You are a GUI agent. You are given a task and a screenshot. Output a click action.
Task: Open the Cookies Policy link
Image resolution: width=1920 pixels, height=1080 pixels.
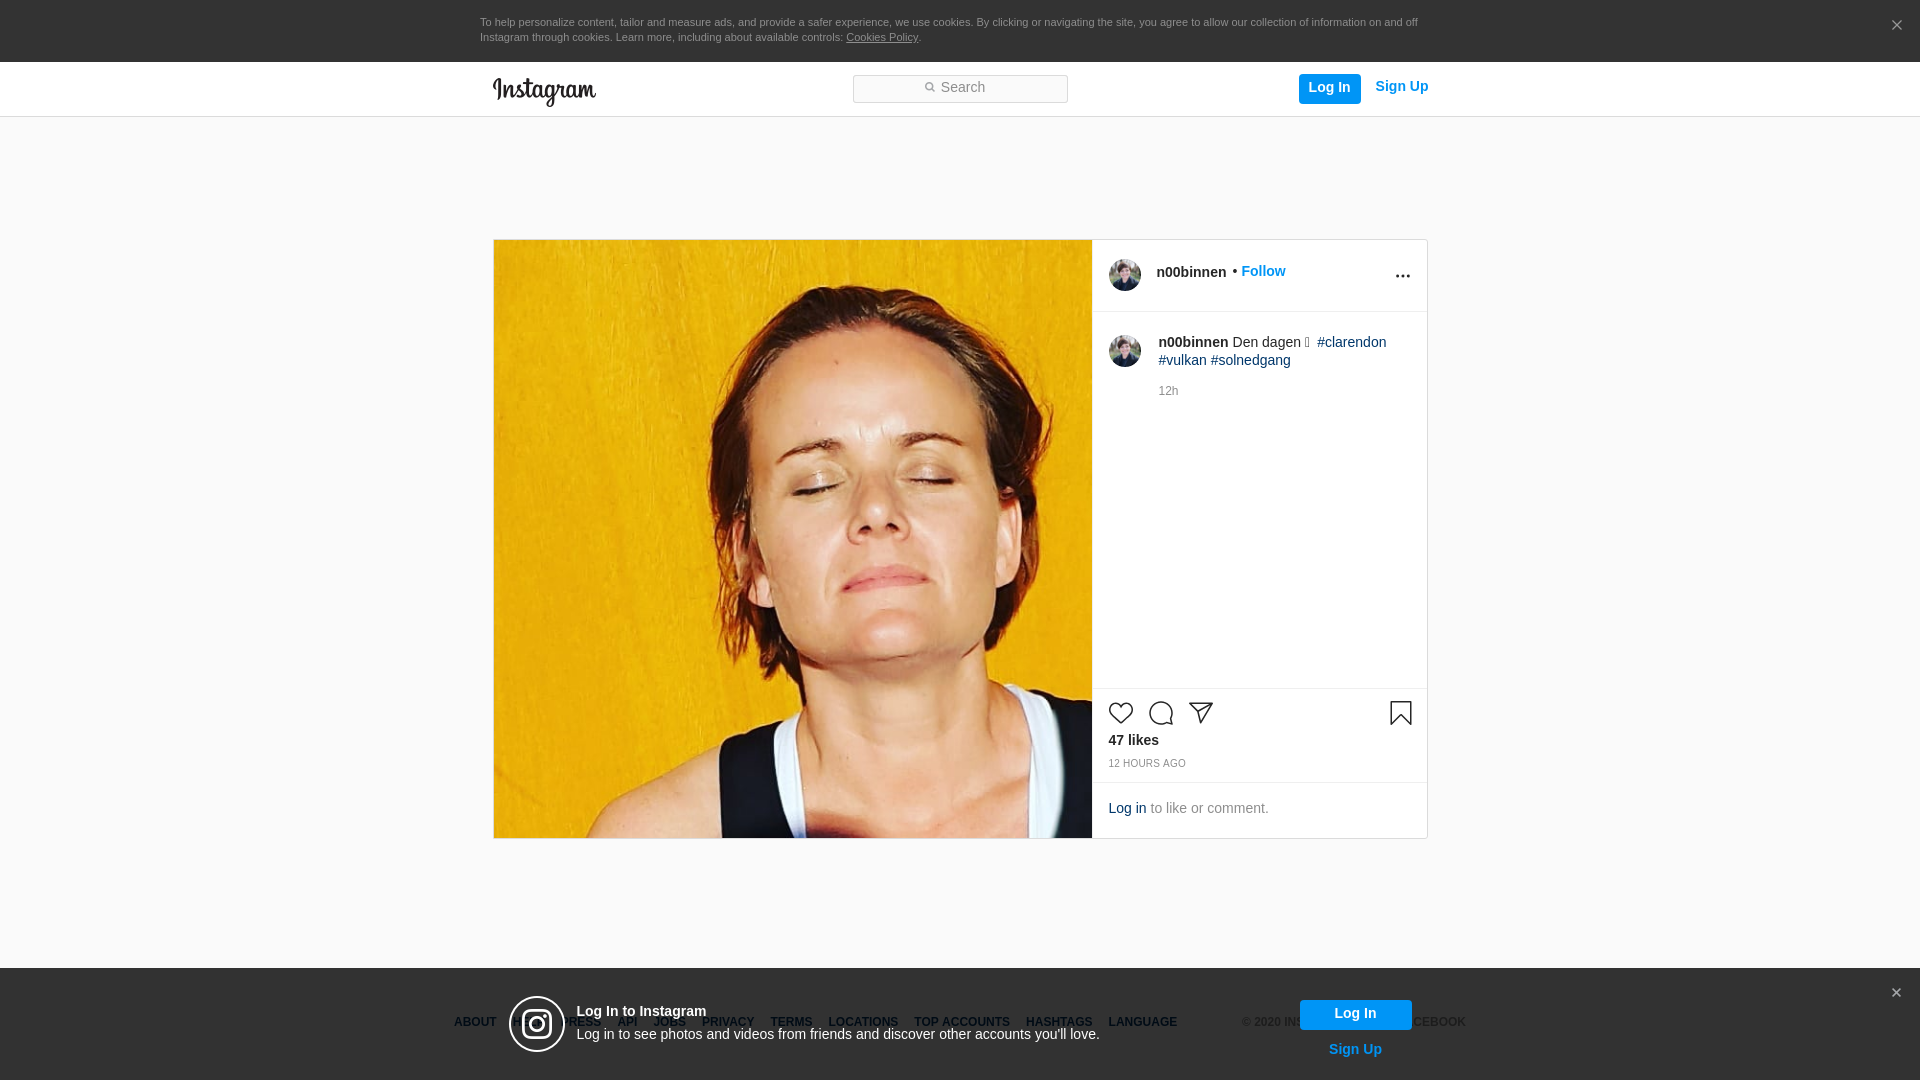point(882,37)
